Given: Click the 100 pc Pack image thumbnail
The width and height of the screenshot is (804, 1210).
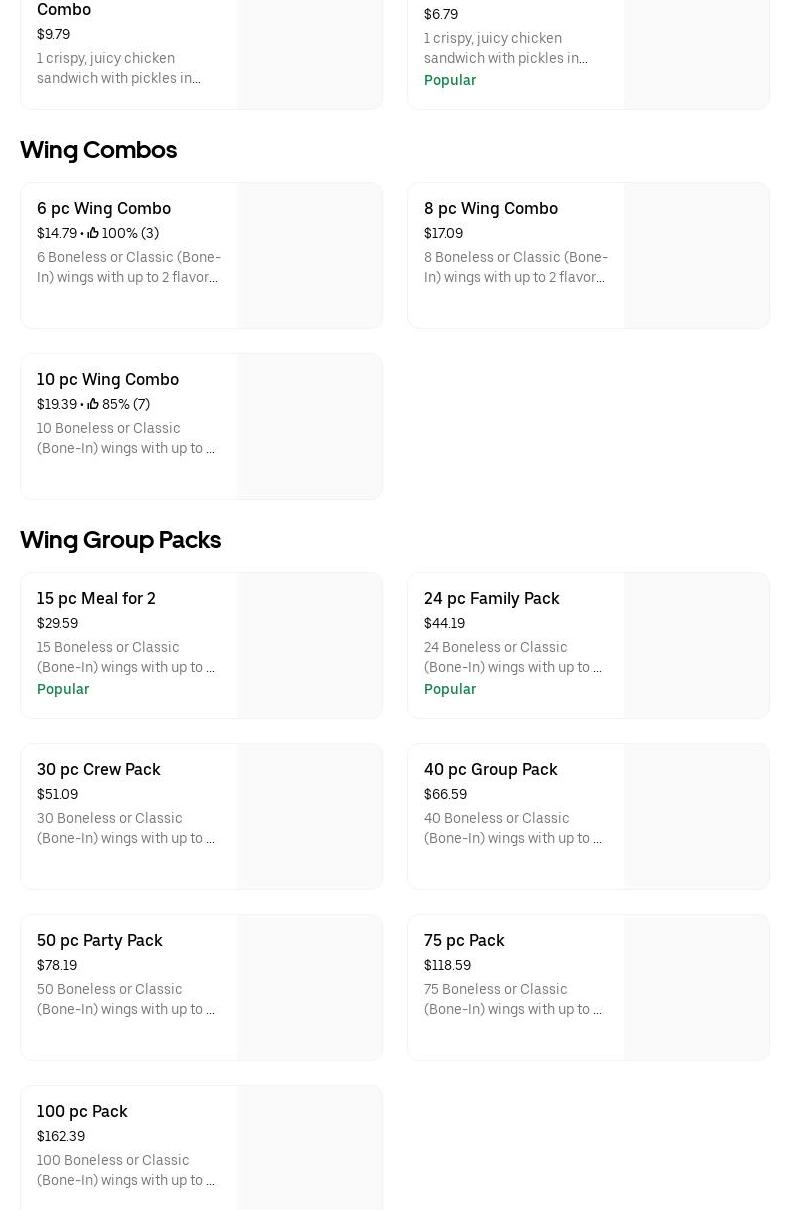Looking at the screenshot, I should tap(309, 1150).
